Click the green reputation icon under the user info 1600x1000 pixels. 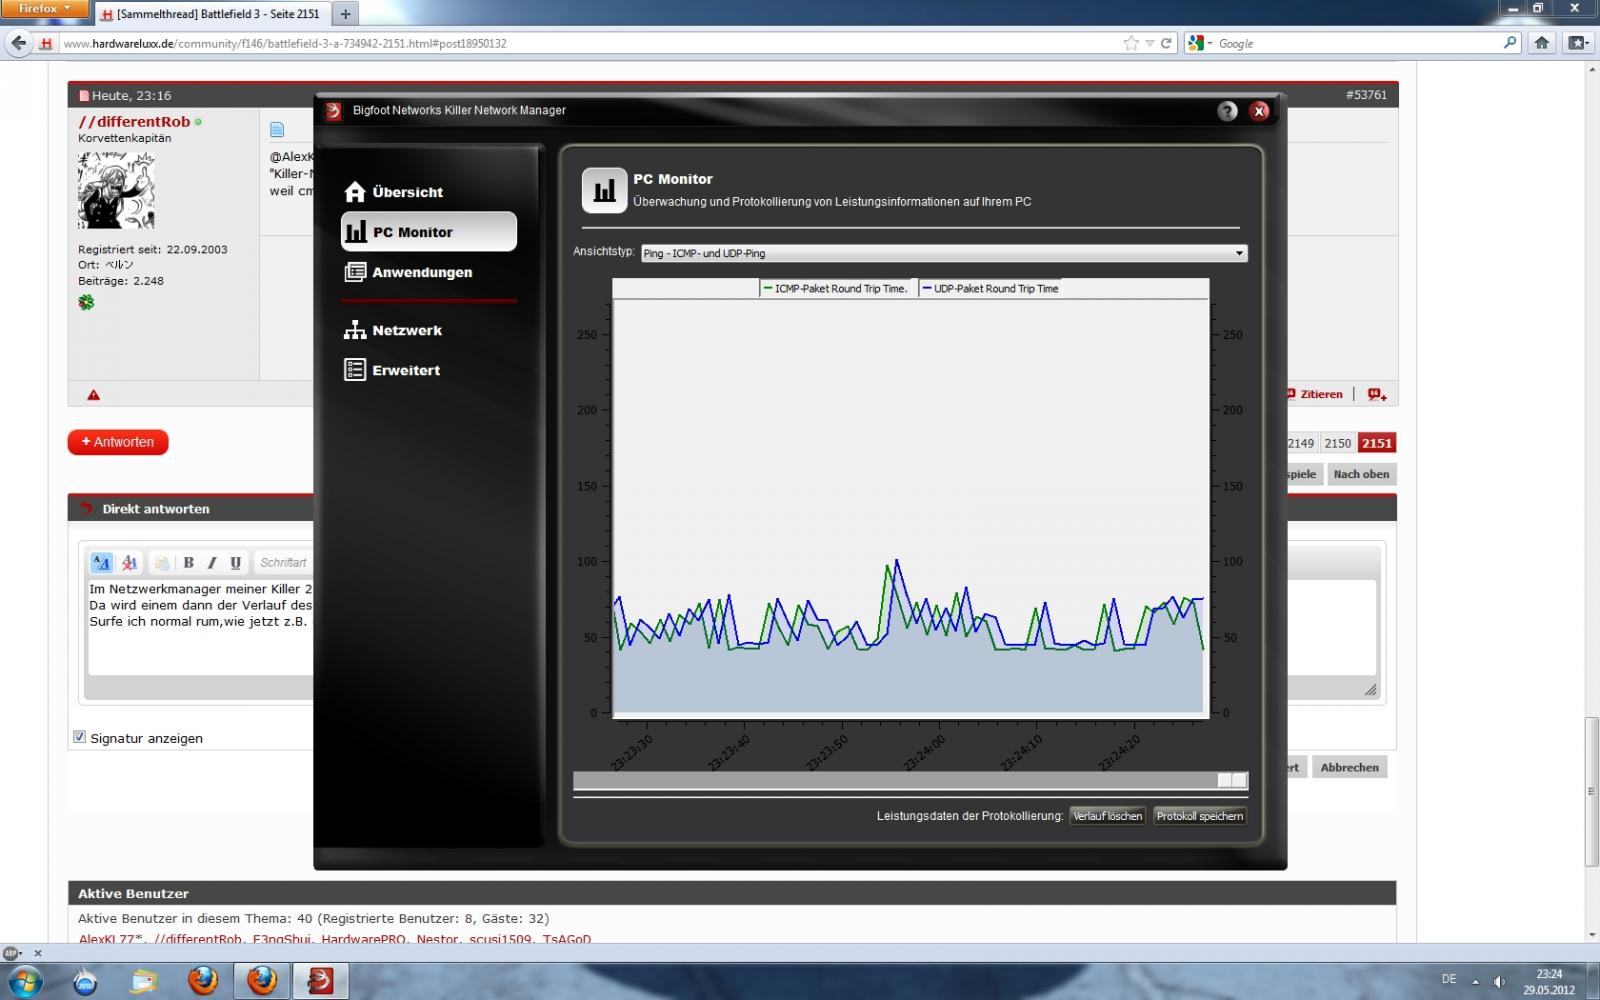pos(86,302)
